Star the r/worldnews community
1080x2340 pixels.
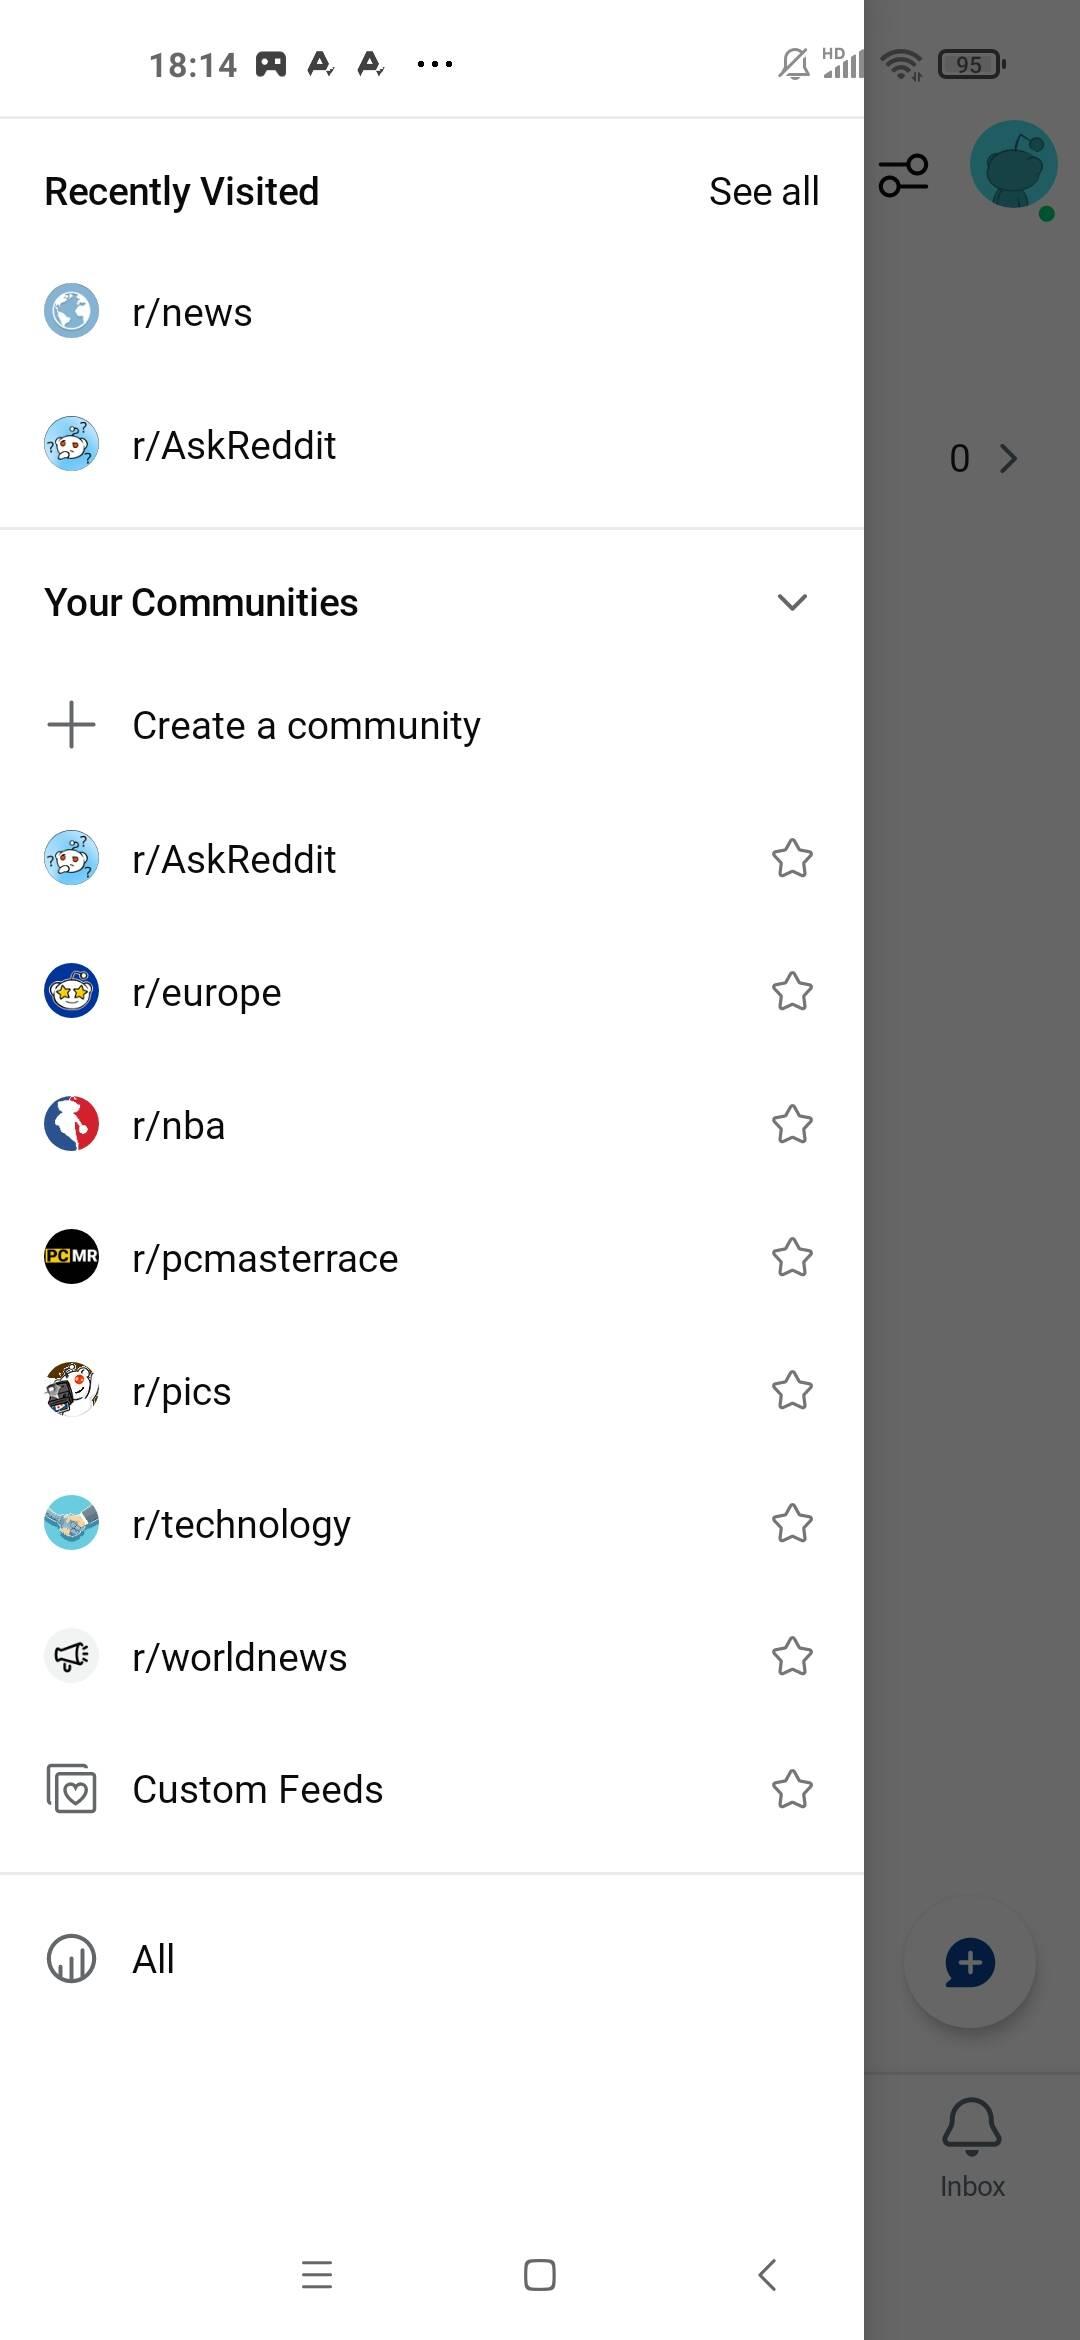[x=792, y=1656]
